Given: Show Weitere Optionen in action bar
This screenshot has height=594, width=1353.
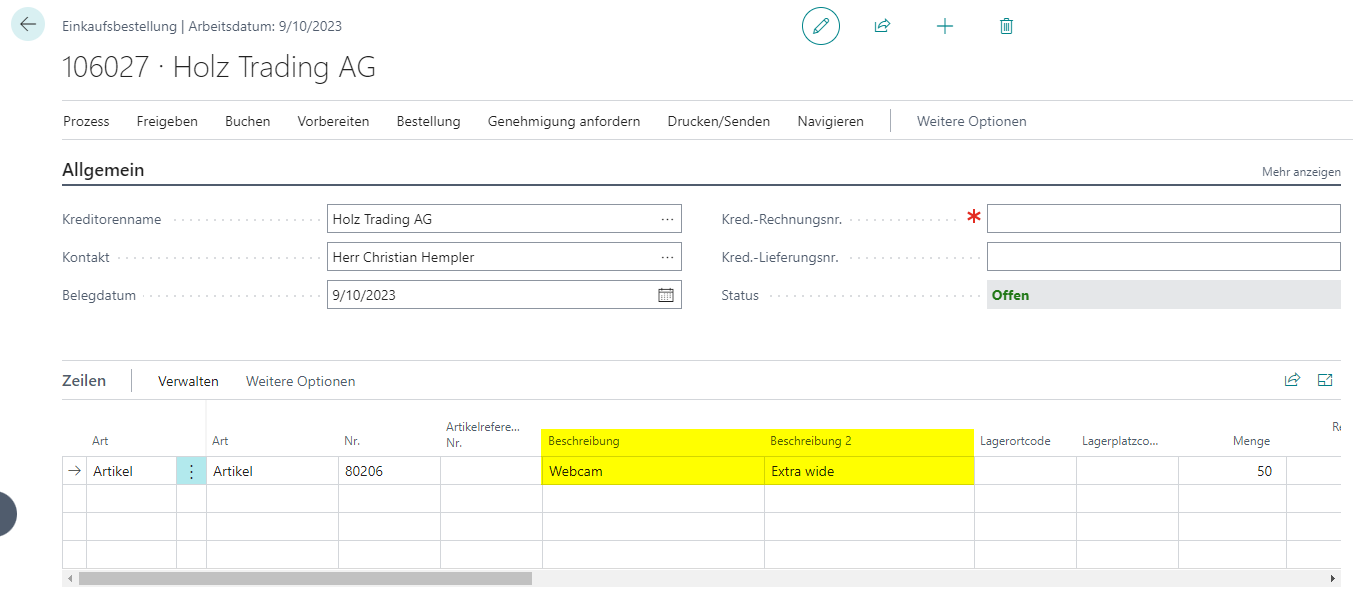Looking at the screenshot, I should tap(972, 121).
